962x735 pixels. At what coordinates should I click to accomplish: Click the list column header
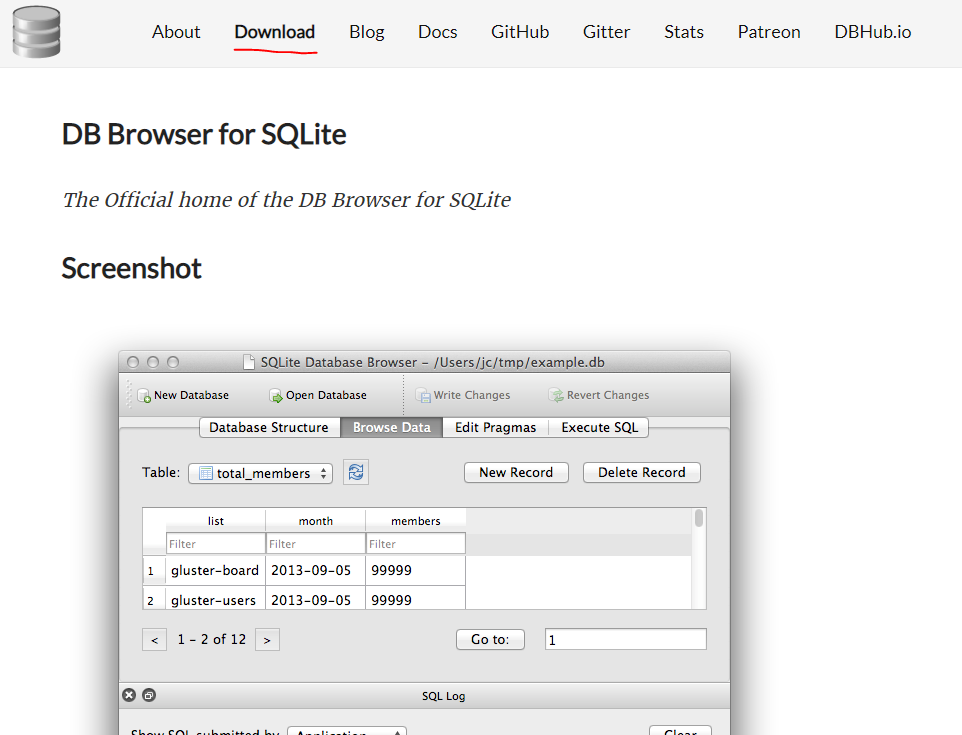coord(215,521)
